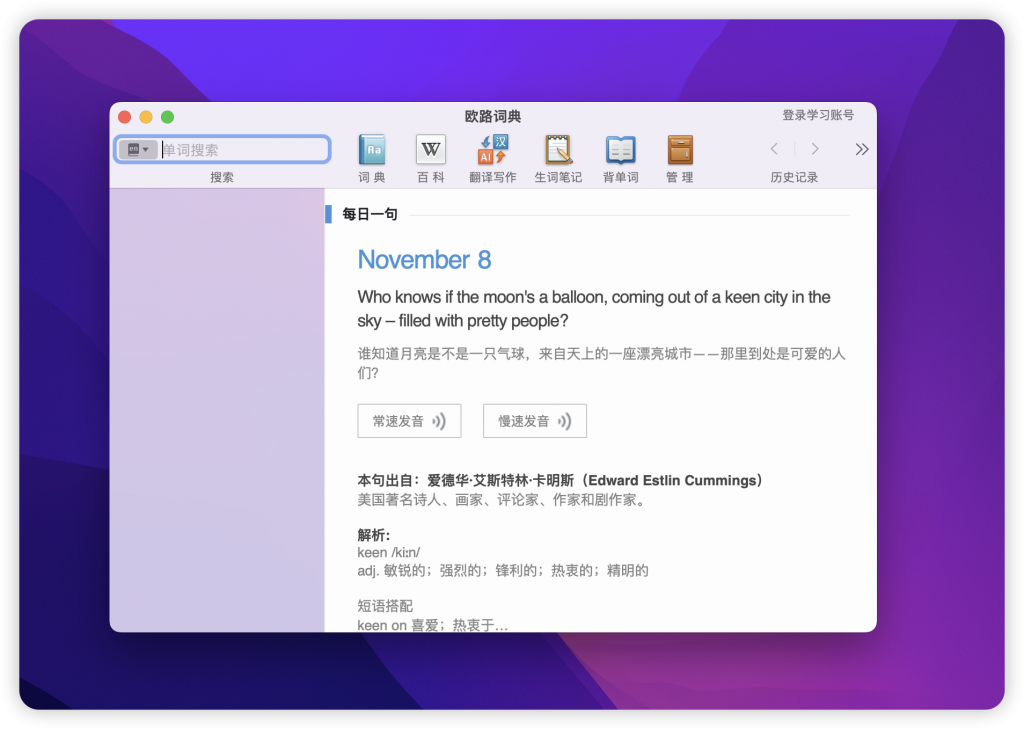Go back in 历史记录 history
The image size is (1024, 729).
[x=774, y=149]
